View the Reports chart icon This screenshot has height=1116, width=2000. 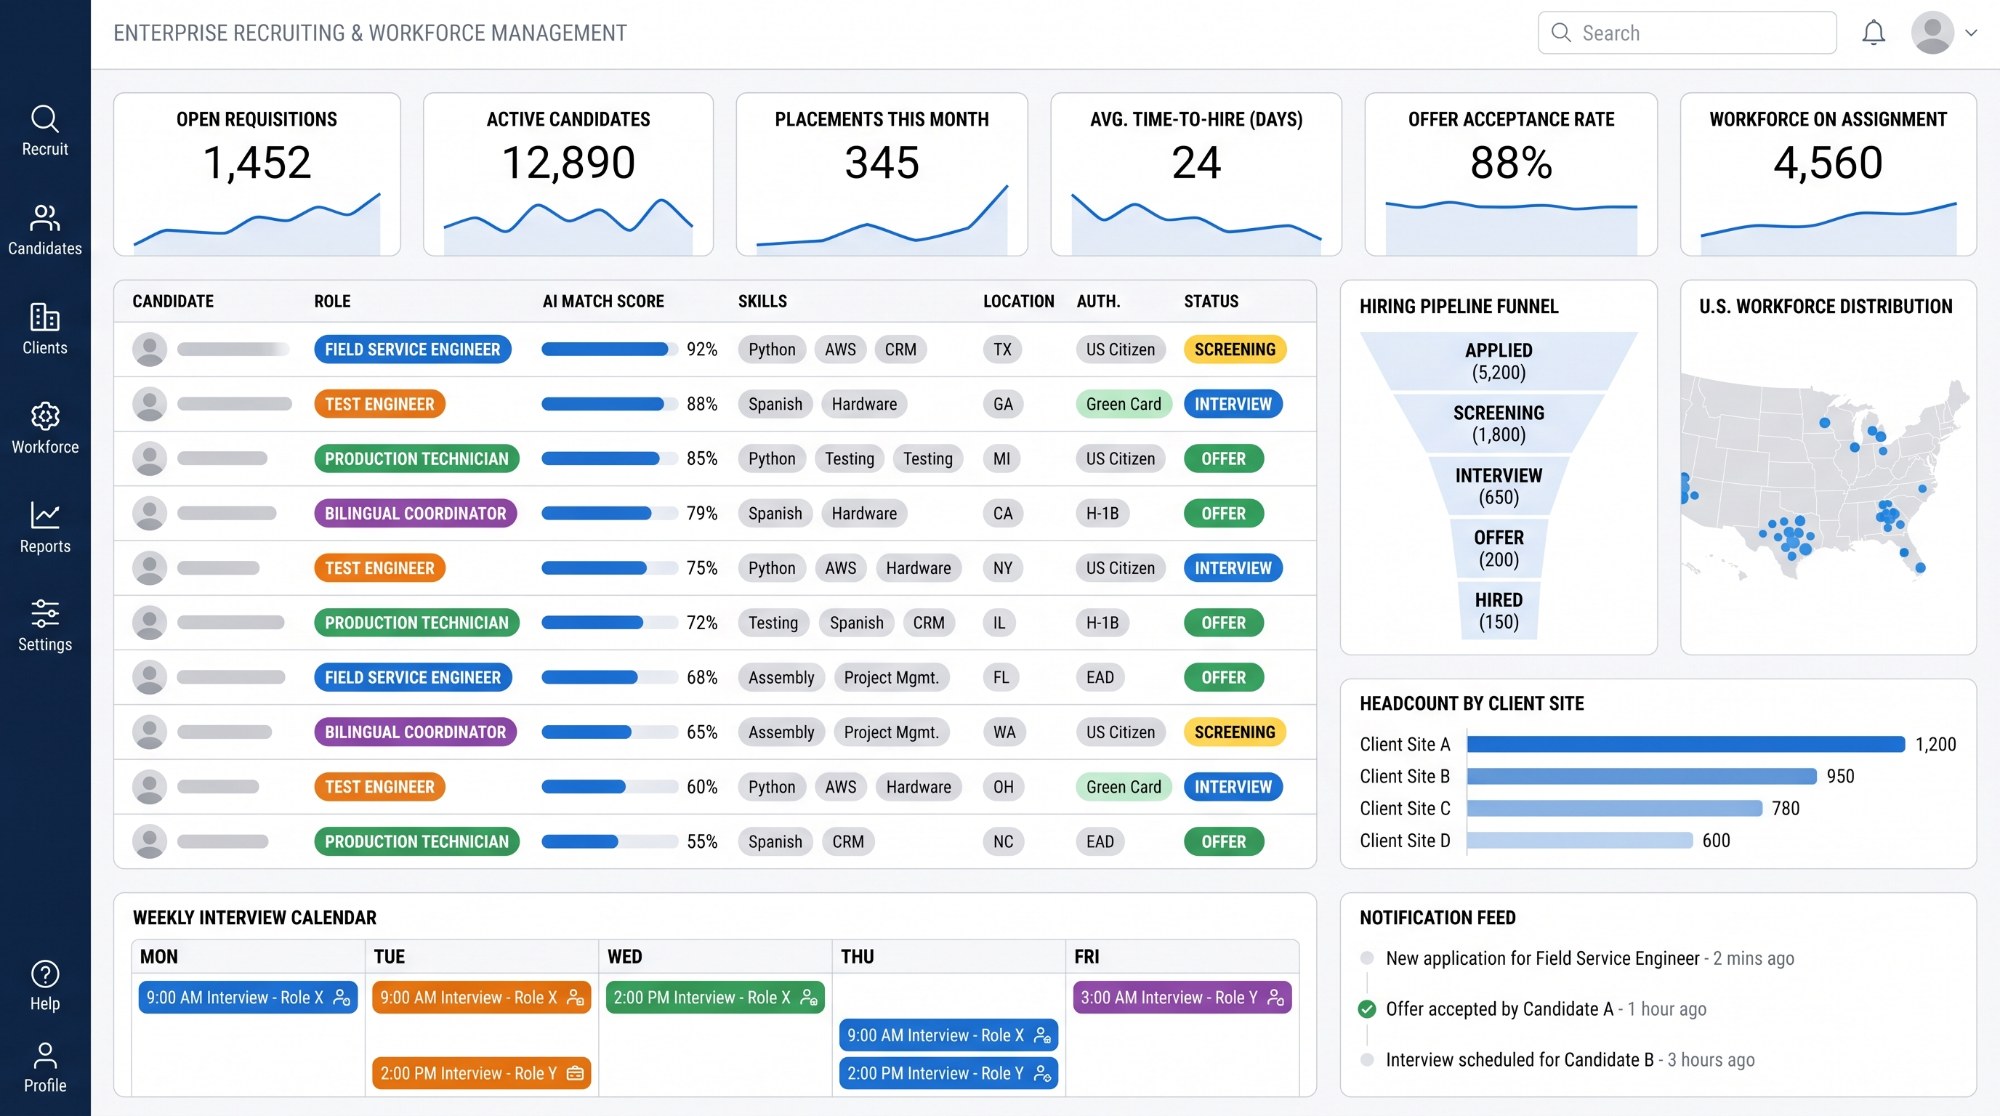click(x=45, y=515)
